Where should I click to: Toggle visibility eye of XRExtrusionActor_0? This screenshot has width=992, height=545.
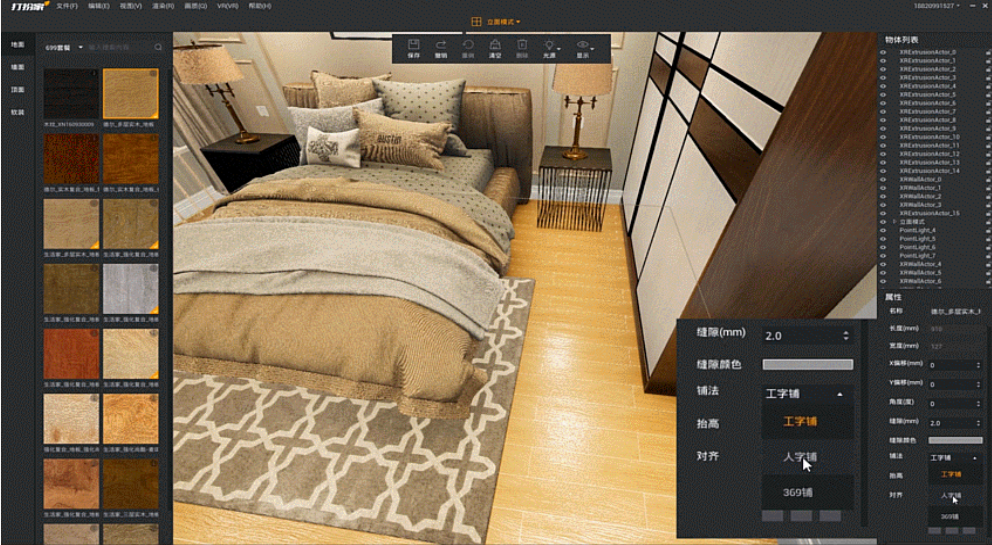(x=883, y=53)
